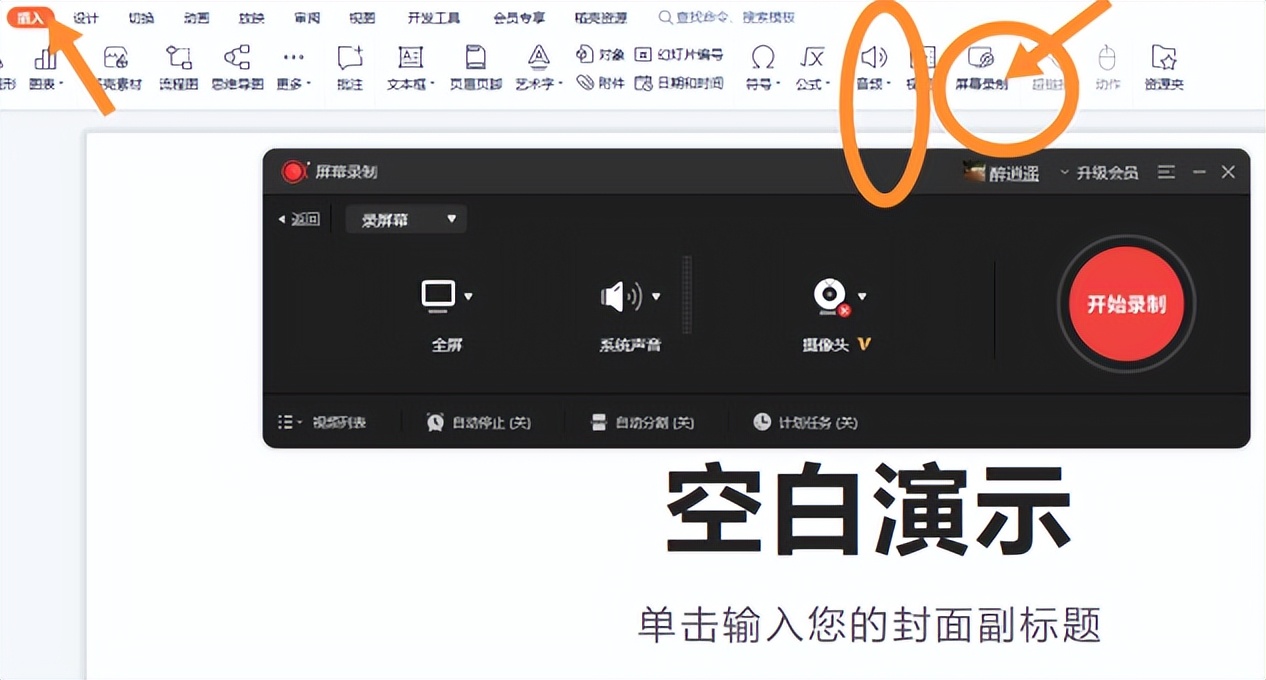The image size is (1266, 680).
Task: Insert 艺术字 WordArt
Action: 538,65
